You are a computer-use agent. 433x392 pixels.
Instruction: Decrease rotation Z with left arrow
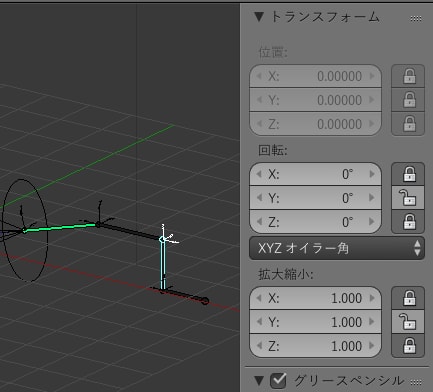coord(259,222)
